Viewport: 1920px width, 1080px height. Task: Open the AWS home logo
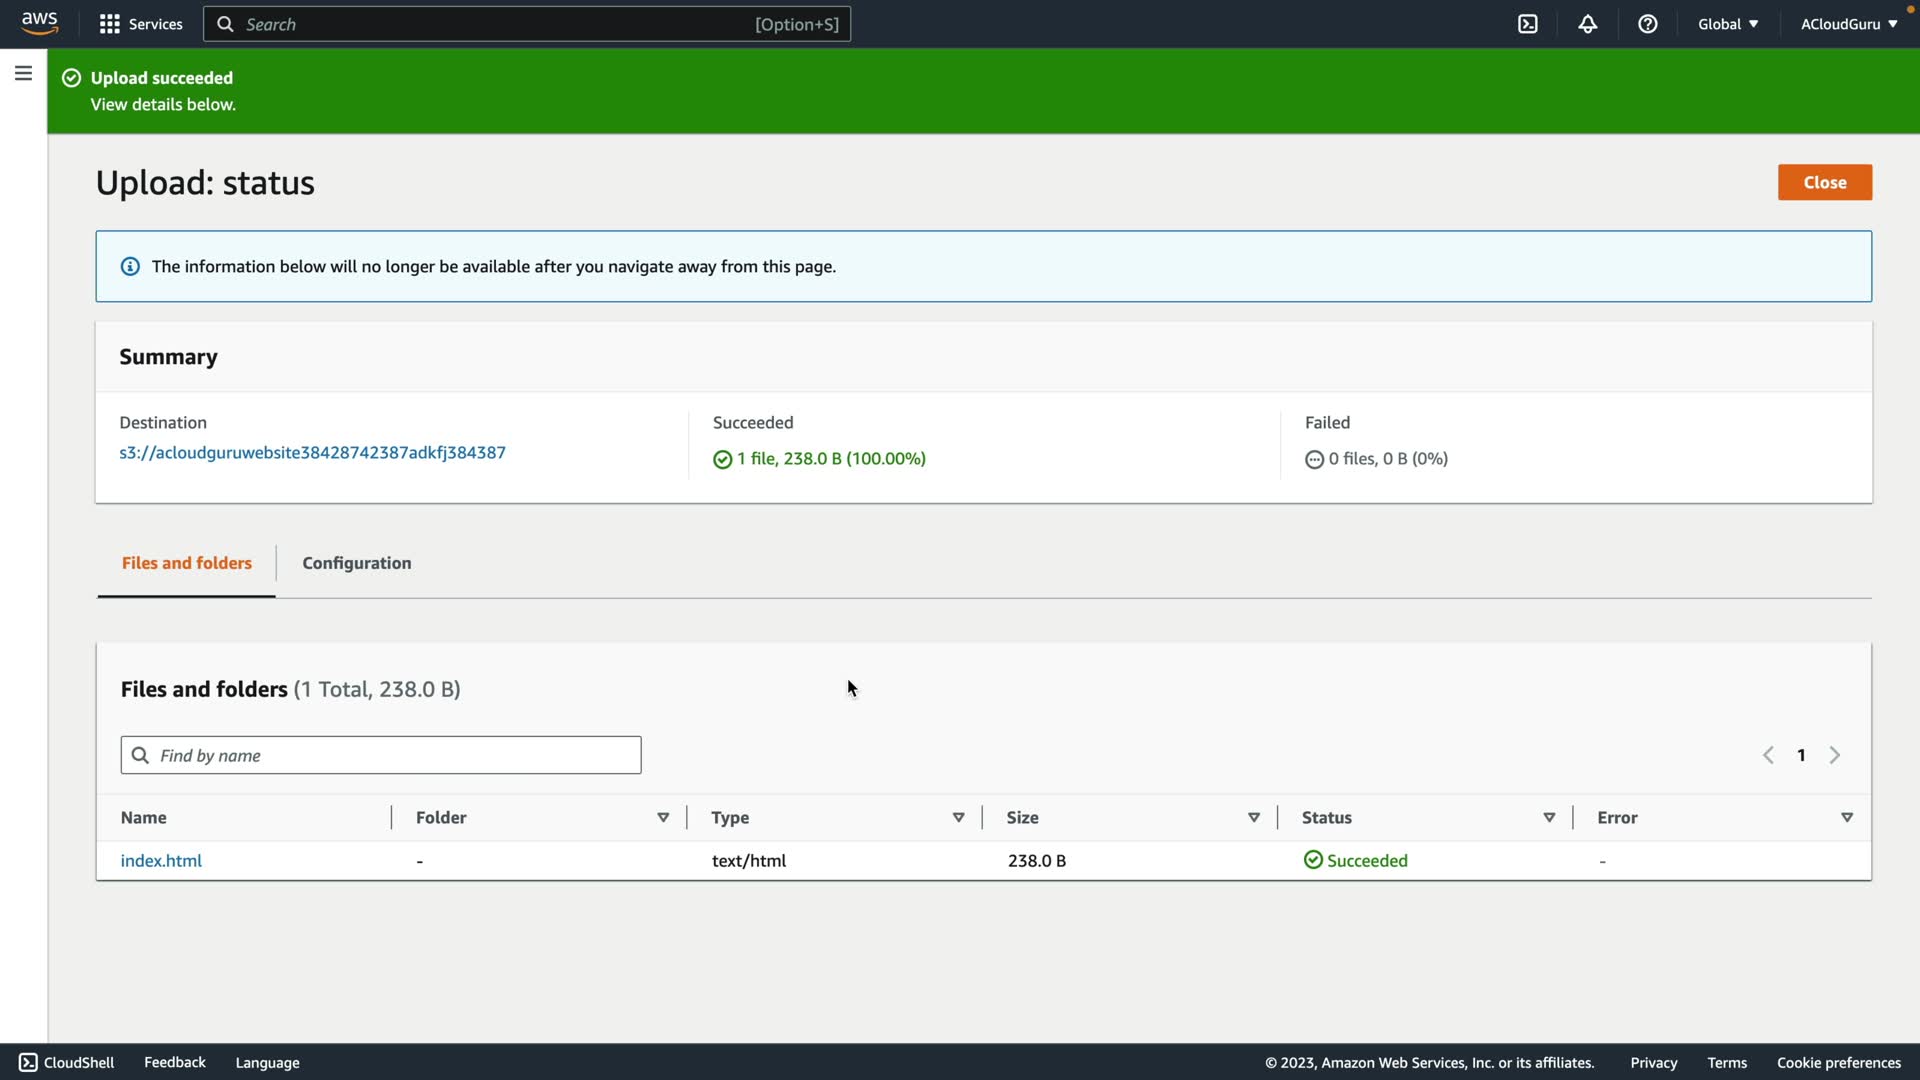click(39, 23)
